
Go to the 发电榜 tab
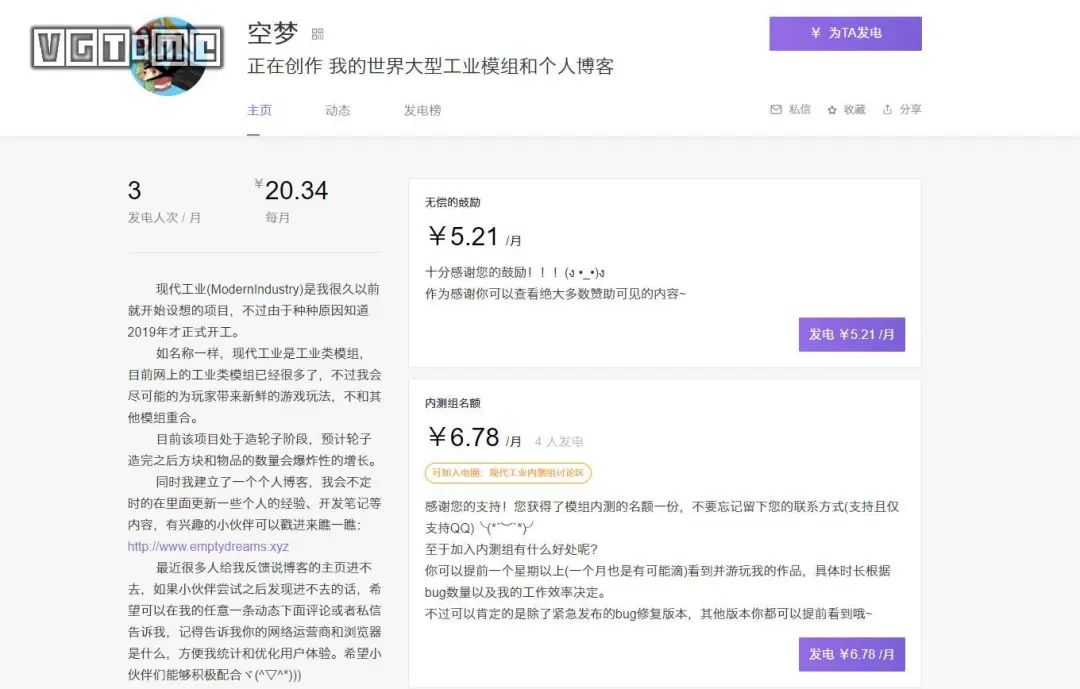[x=422, y=110]
